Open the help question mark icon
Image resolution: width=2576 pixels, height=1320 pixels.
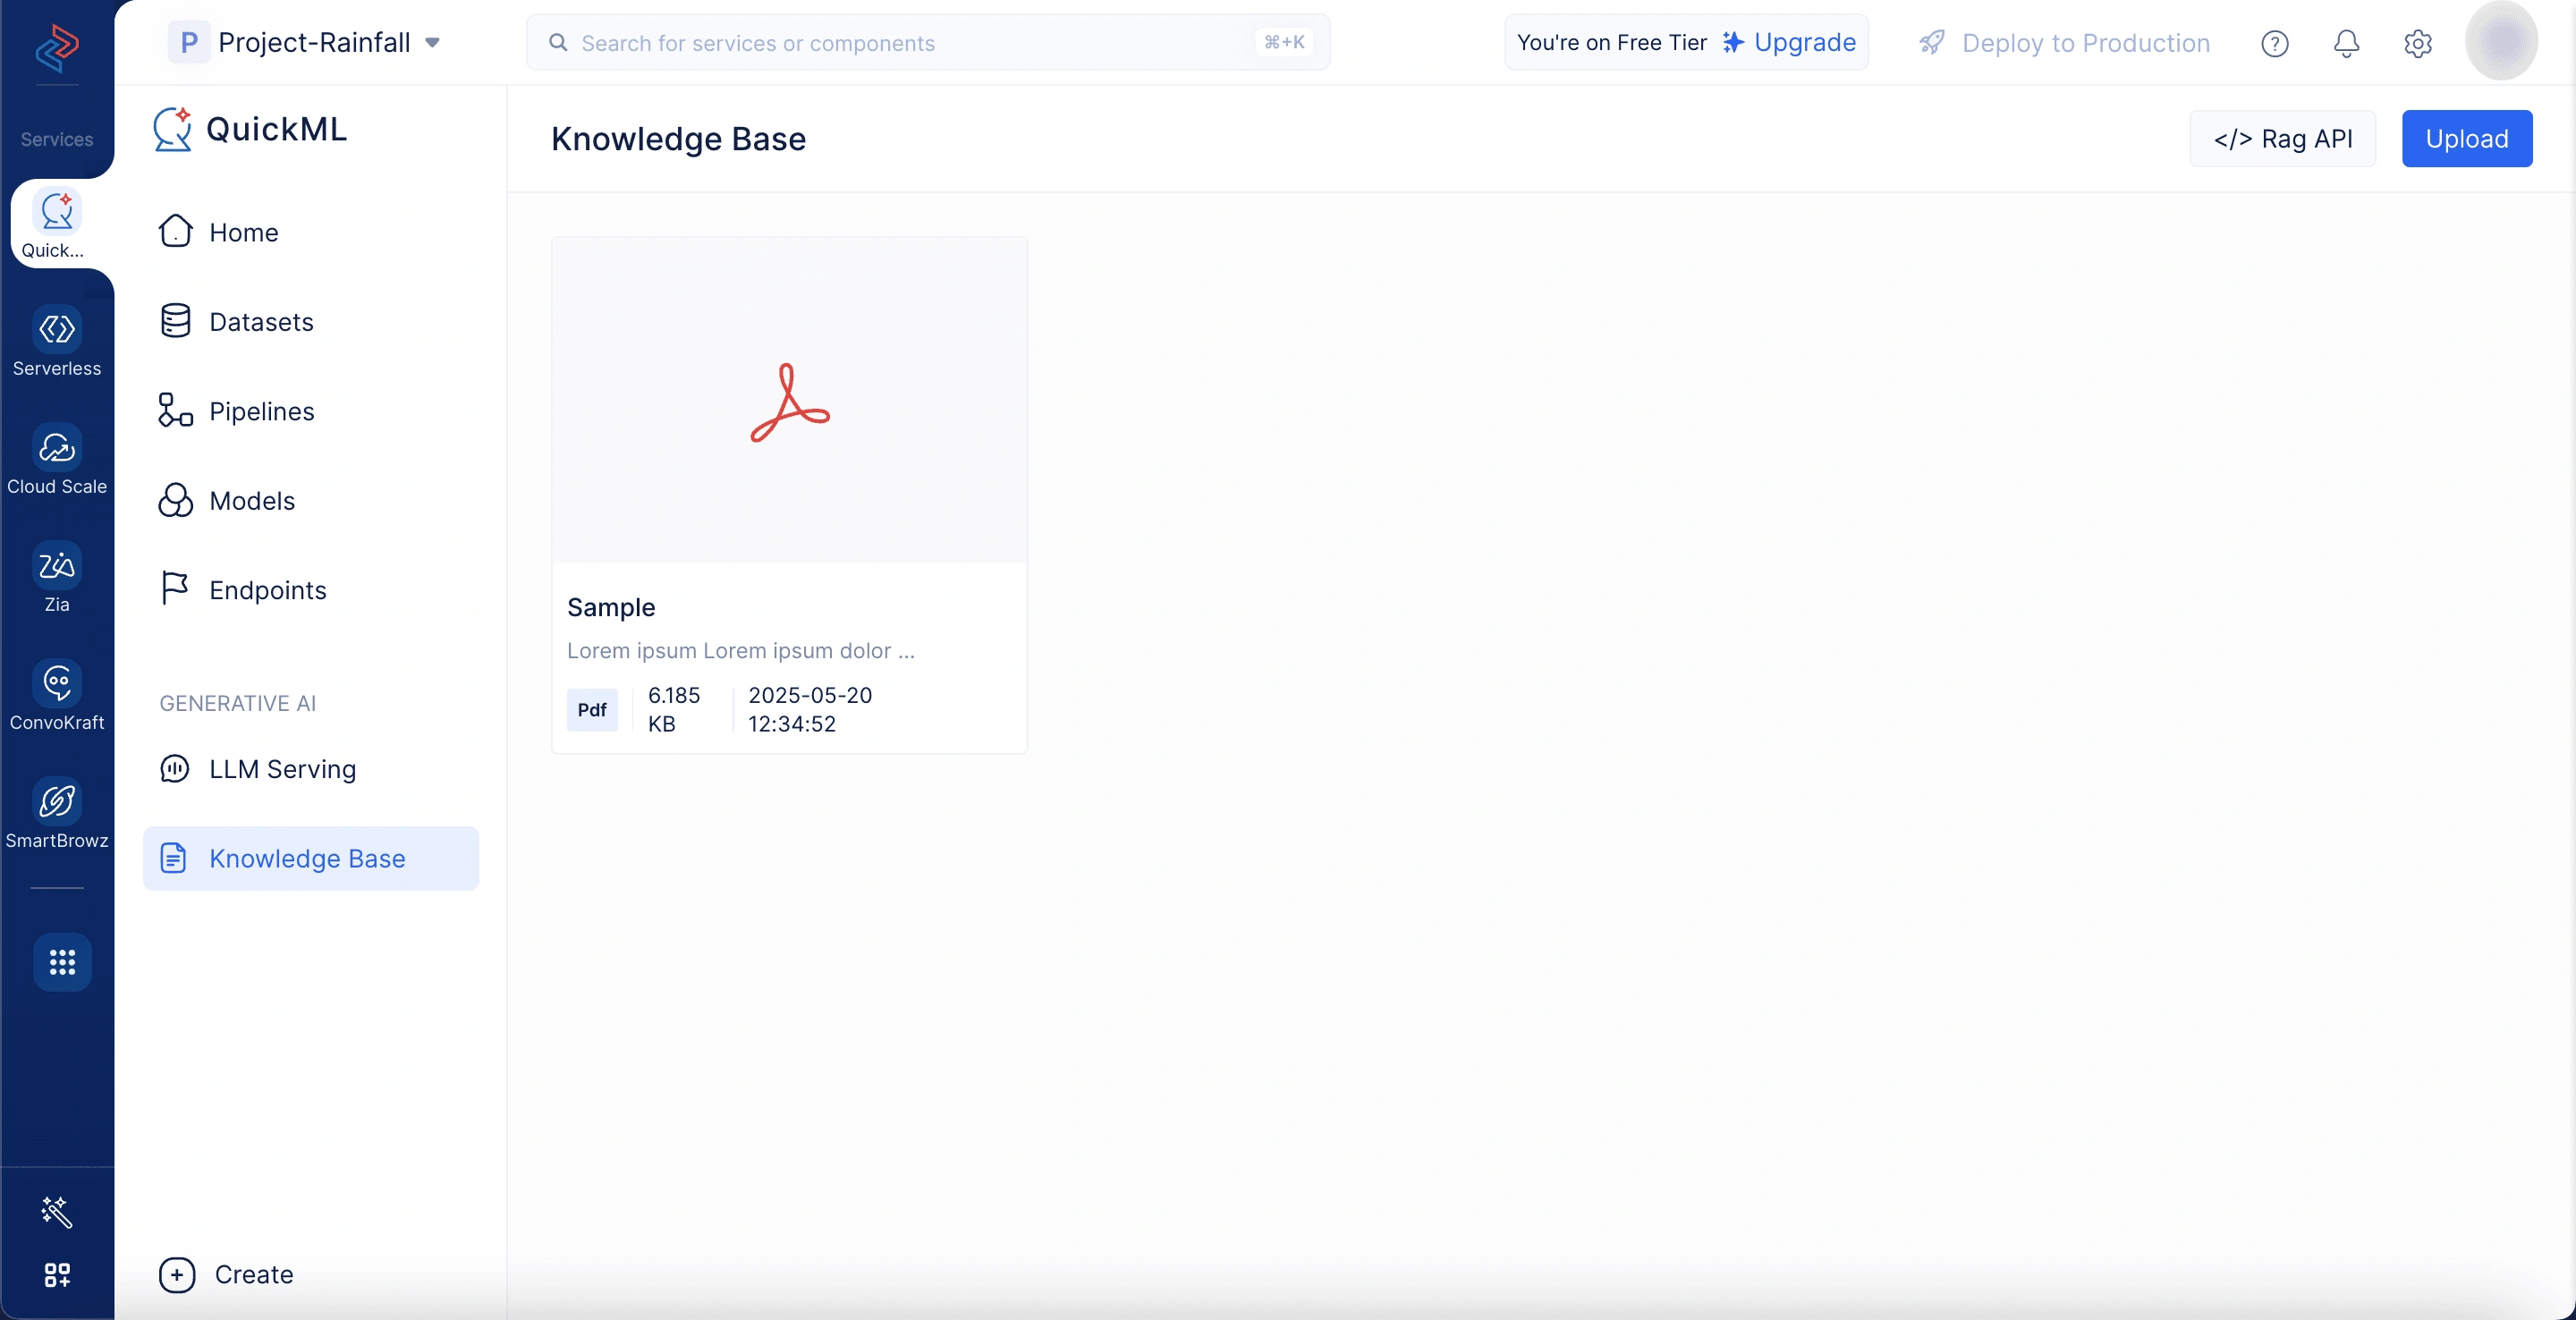pyautogui.click(x=2274, y=43)
